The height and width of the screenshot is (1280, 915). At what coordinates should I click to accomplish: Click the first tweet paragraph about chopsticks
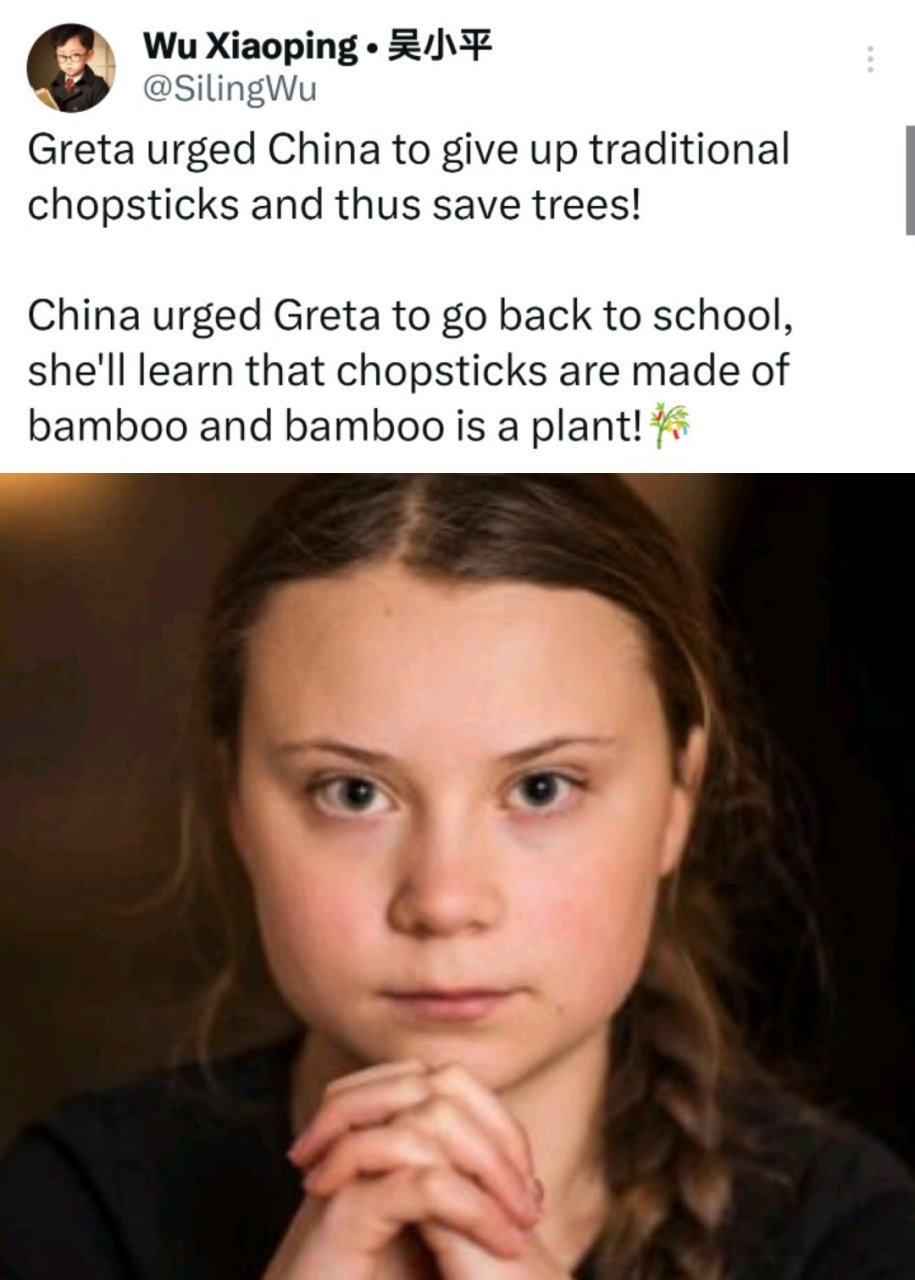coord(408,177)
